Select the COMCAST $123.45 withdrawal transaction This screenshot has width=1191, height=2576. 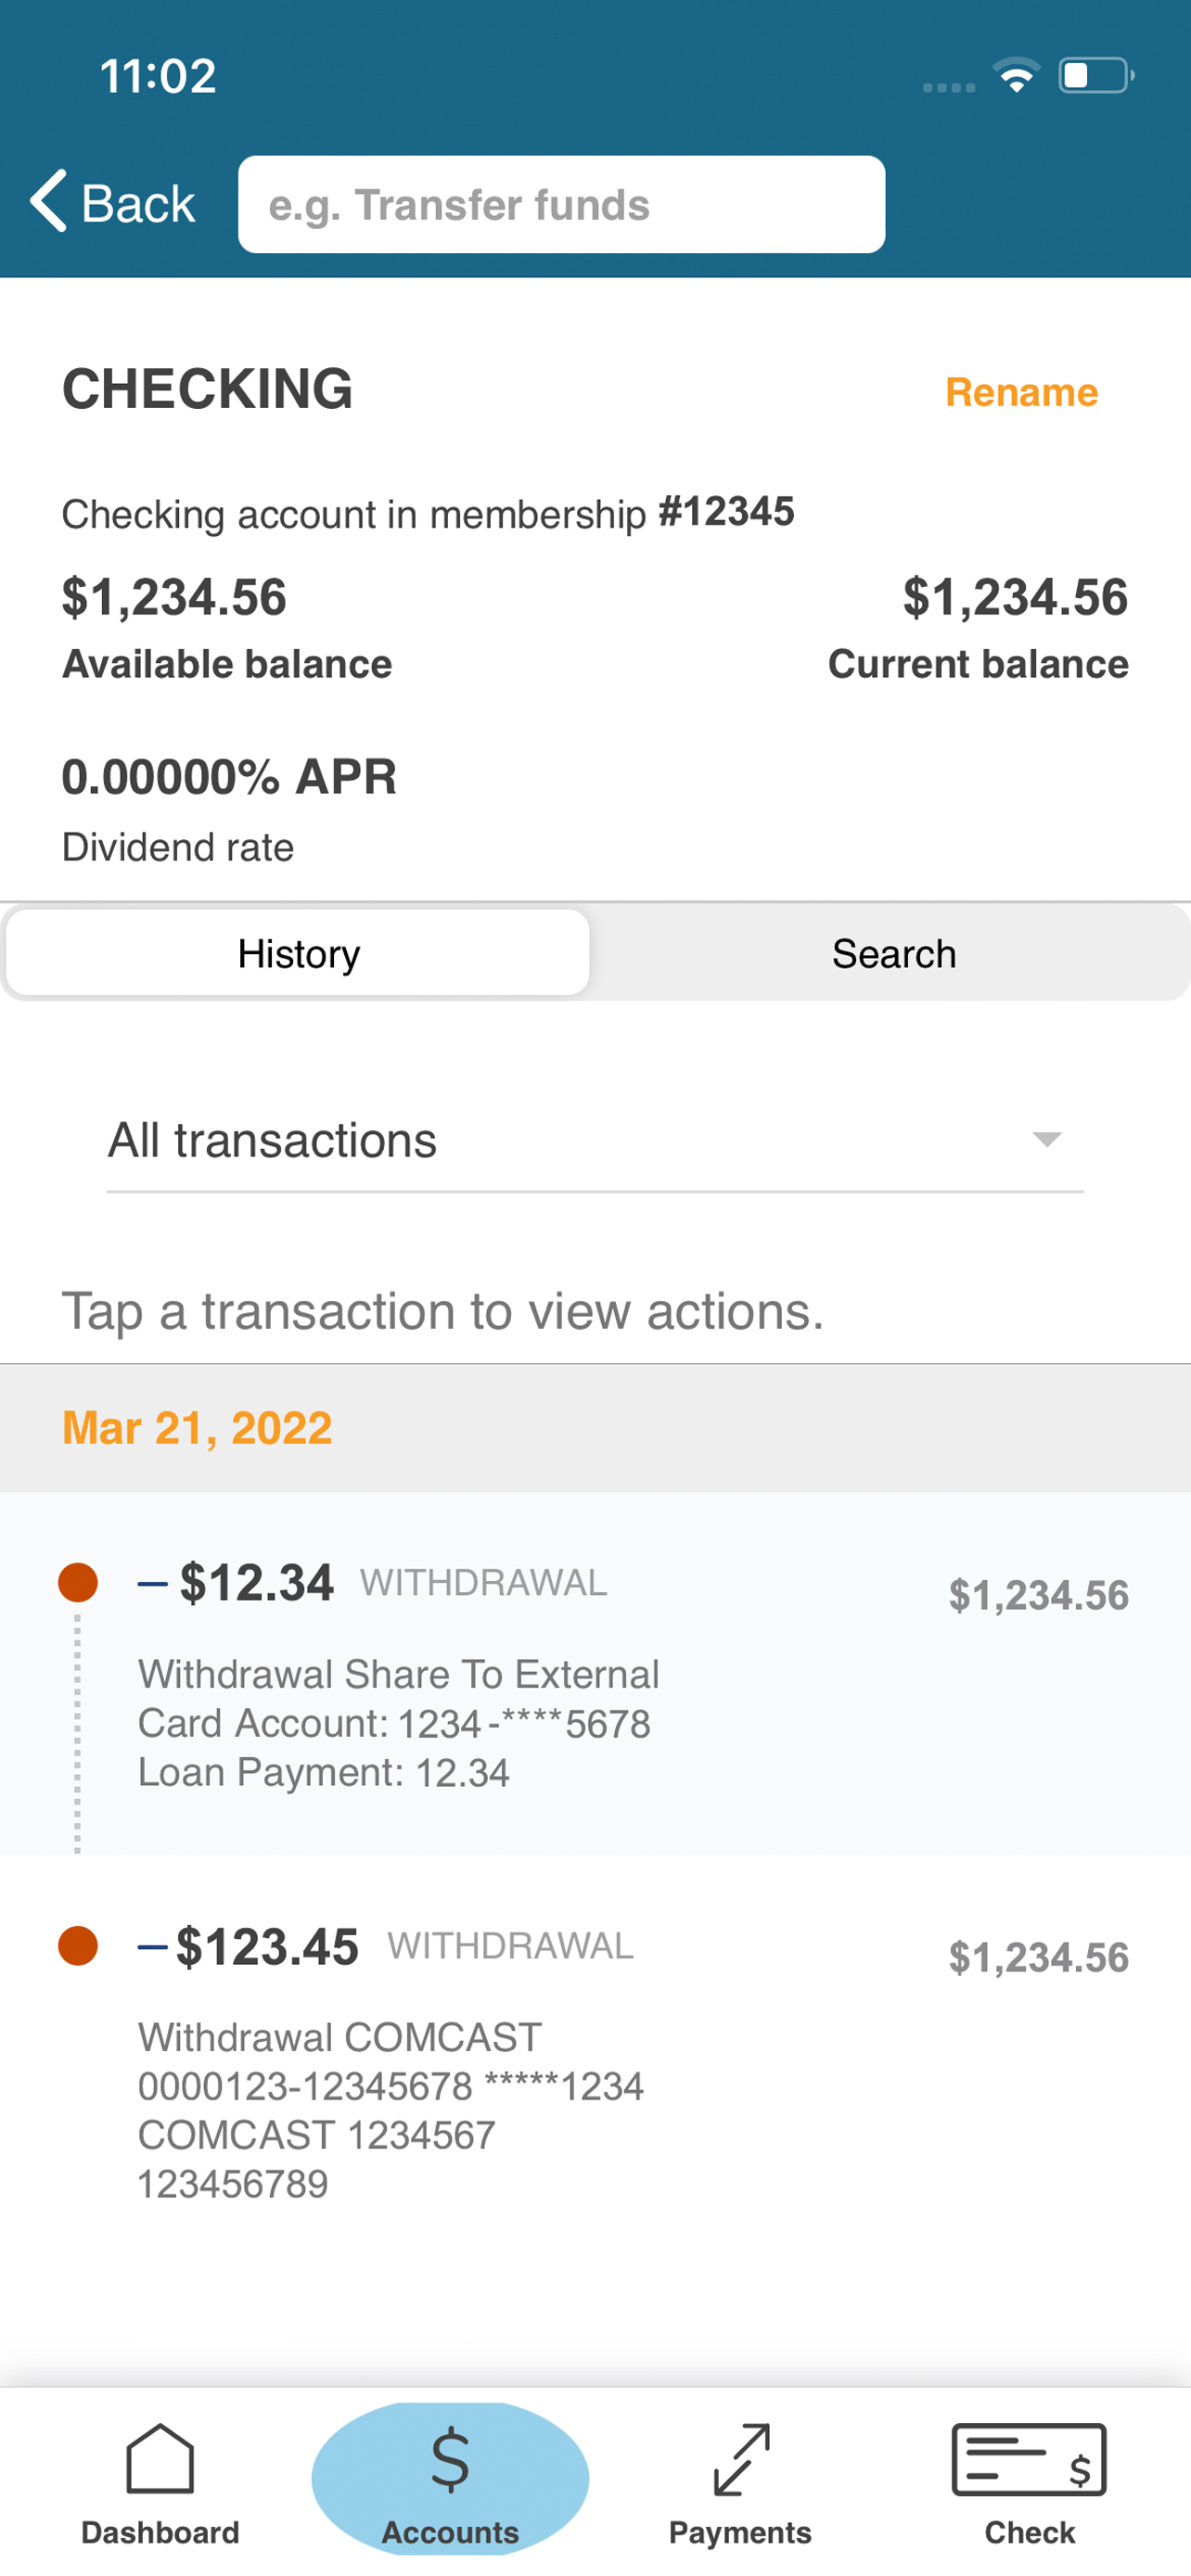tap(595, 2062)
